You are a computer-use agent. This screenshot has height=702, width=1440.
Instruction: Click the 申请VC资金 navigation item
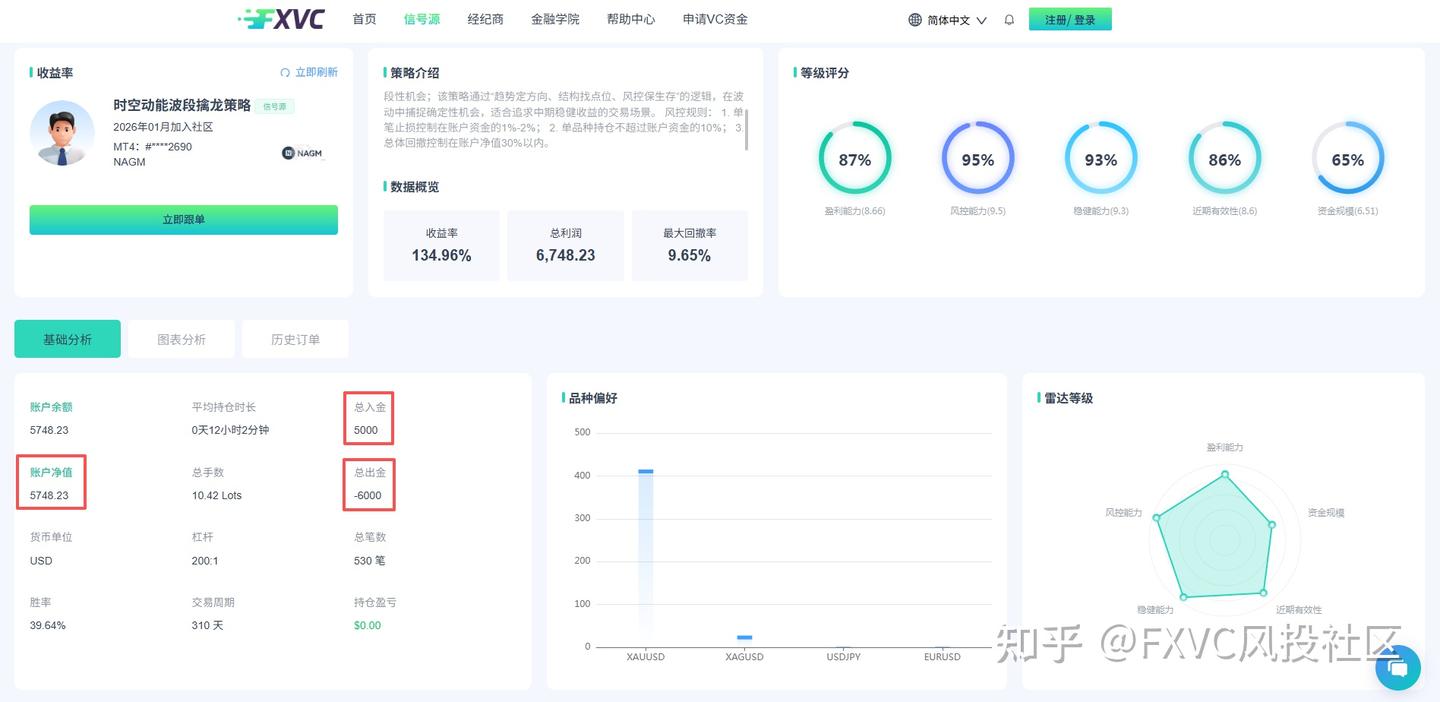coord(713,18)
